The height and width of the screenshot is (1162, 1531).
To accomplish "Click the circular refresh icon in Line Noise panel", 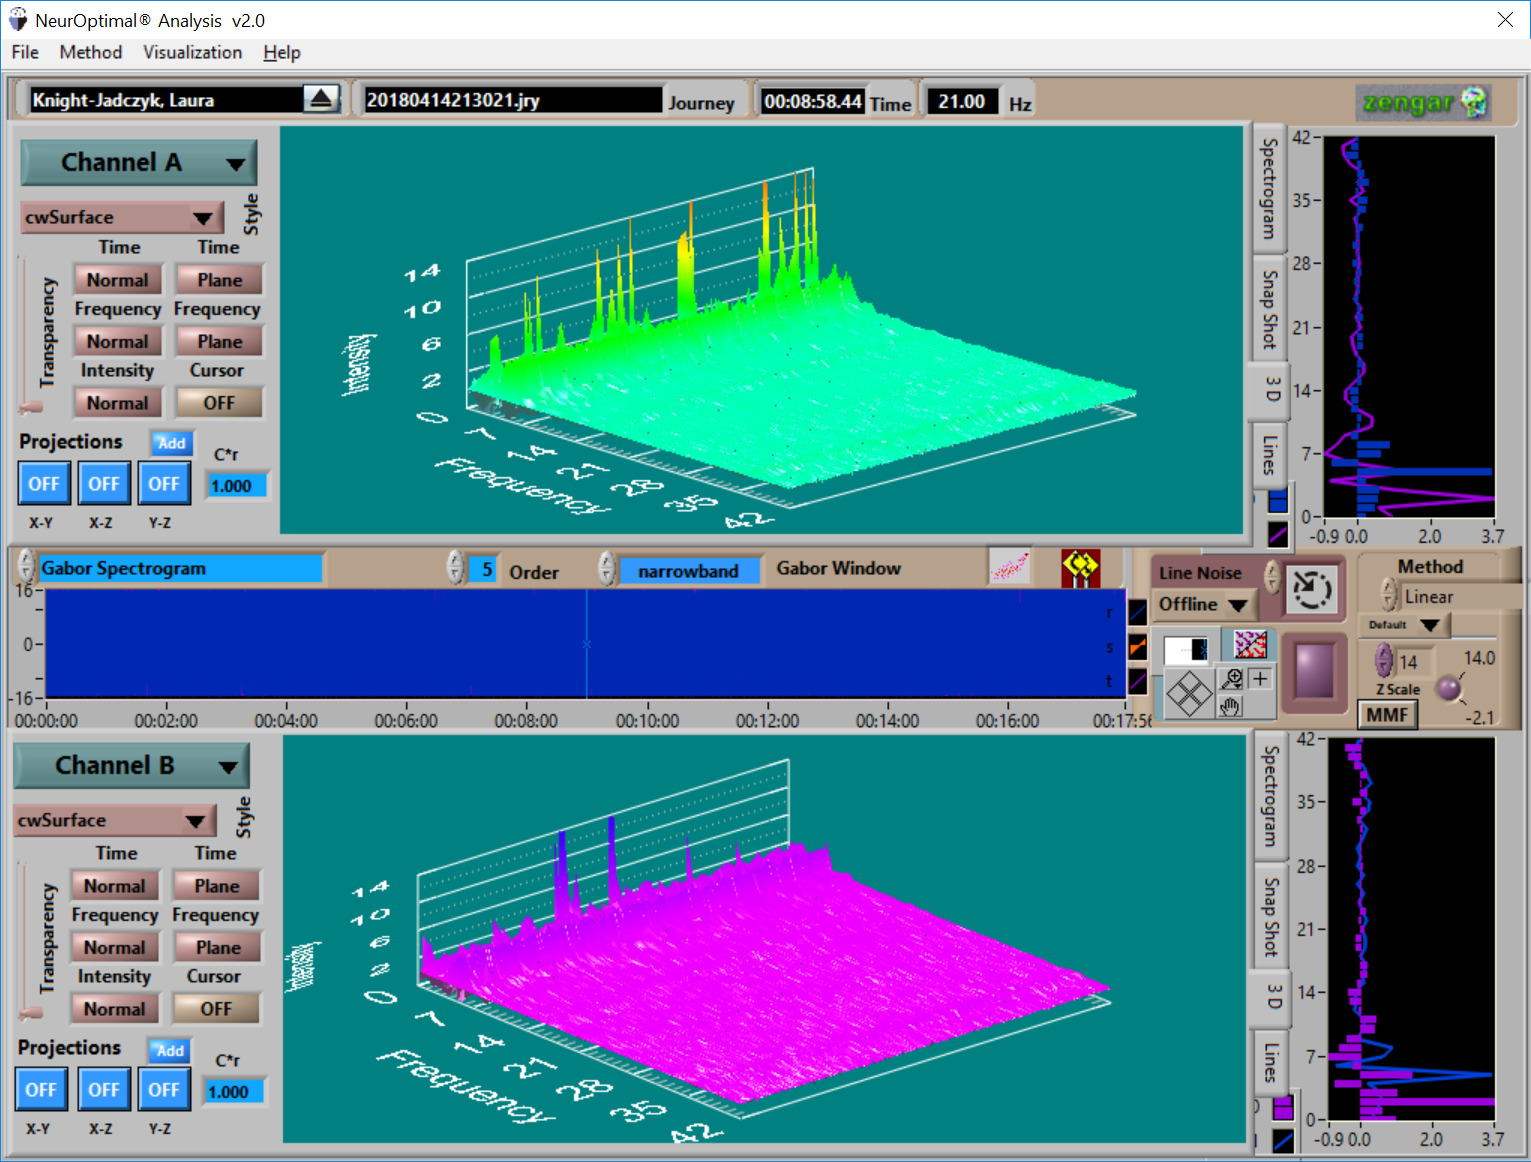I will pyautogui.click(x=1311, y=589).
